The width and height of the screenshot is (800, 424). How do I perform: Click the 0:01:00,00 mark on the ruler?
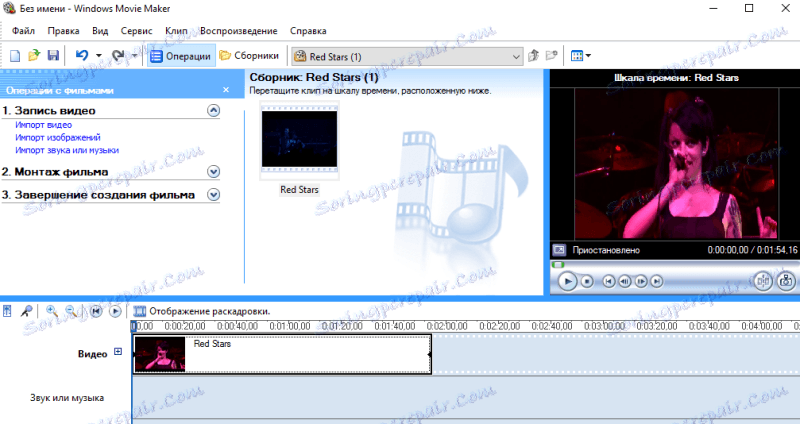click(x=289, y=326)
